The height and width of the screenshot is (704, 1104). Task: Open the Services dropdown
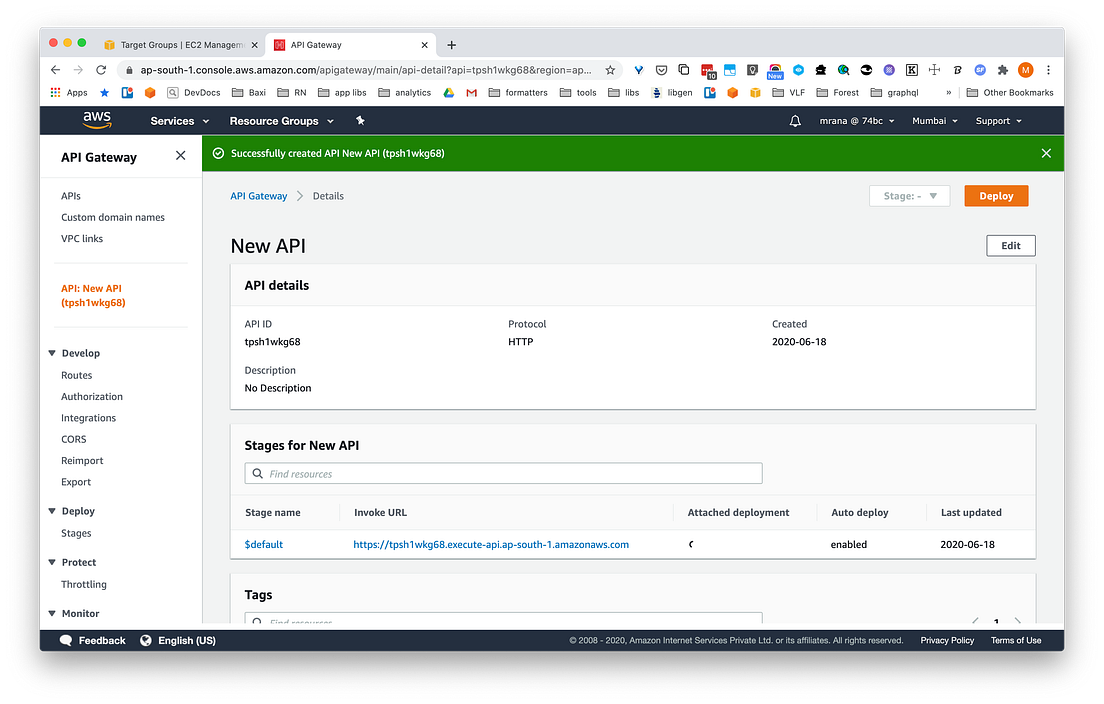click(x=178, y=120)
